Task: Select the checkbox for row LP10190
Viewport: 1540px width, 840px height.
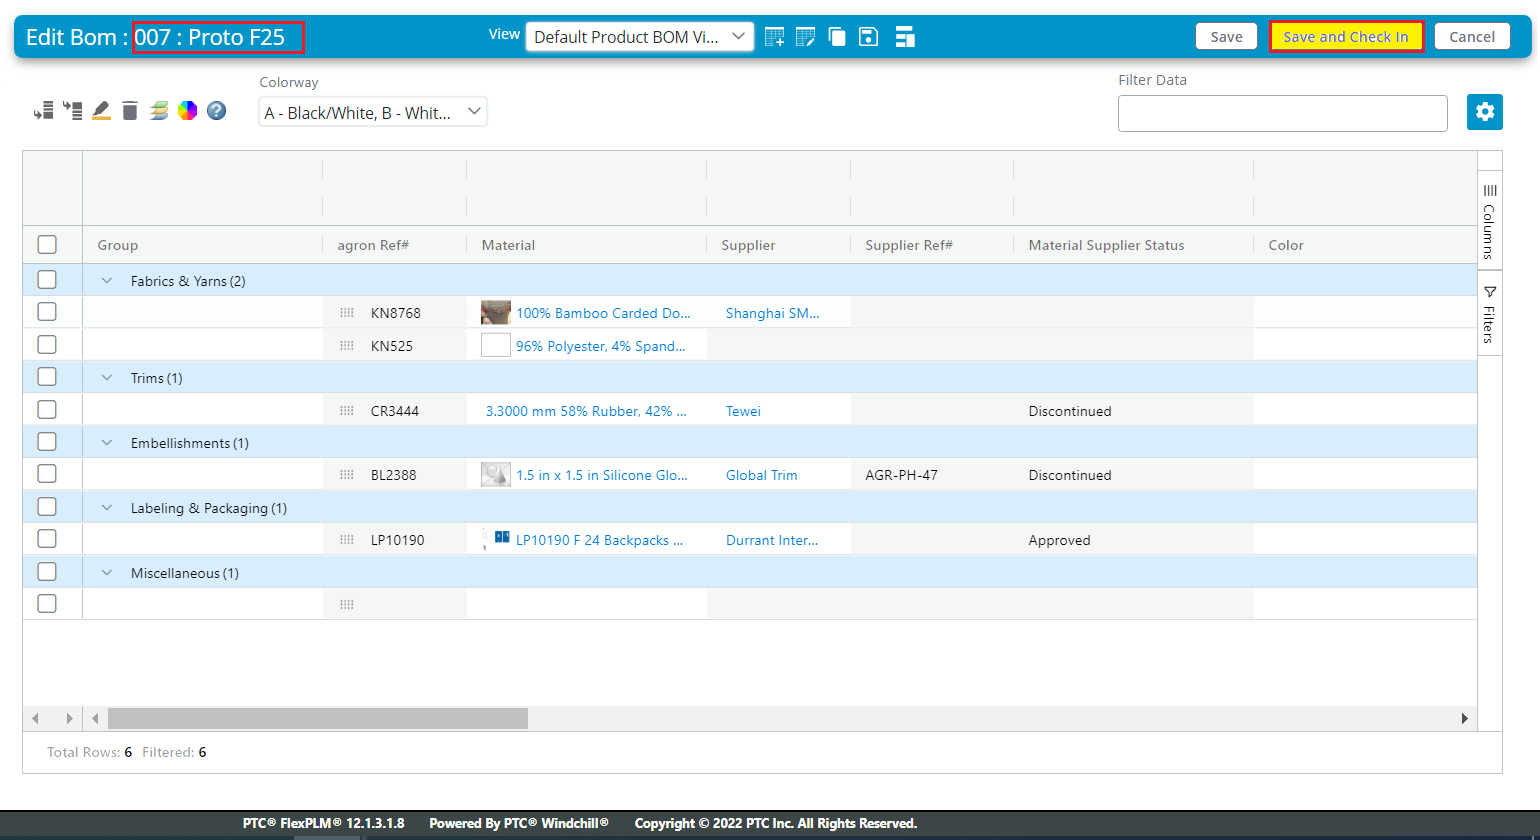Action: (x=47, y=539)
